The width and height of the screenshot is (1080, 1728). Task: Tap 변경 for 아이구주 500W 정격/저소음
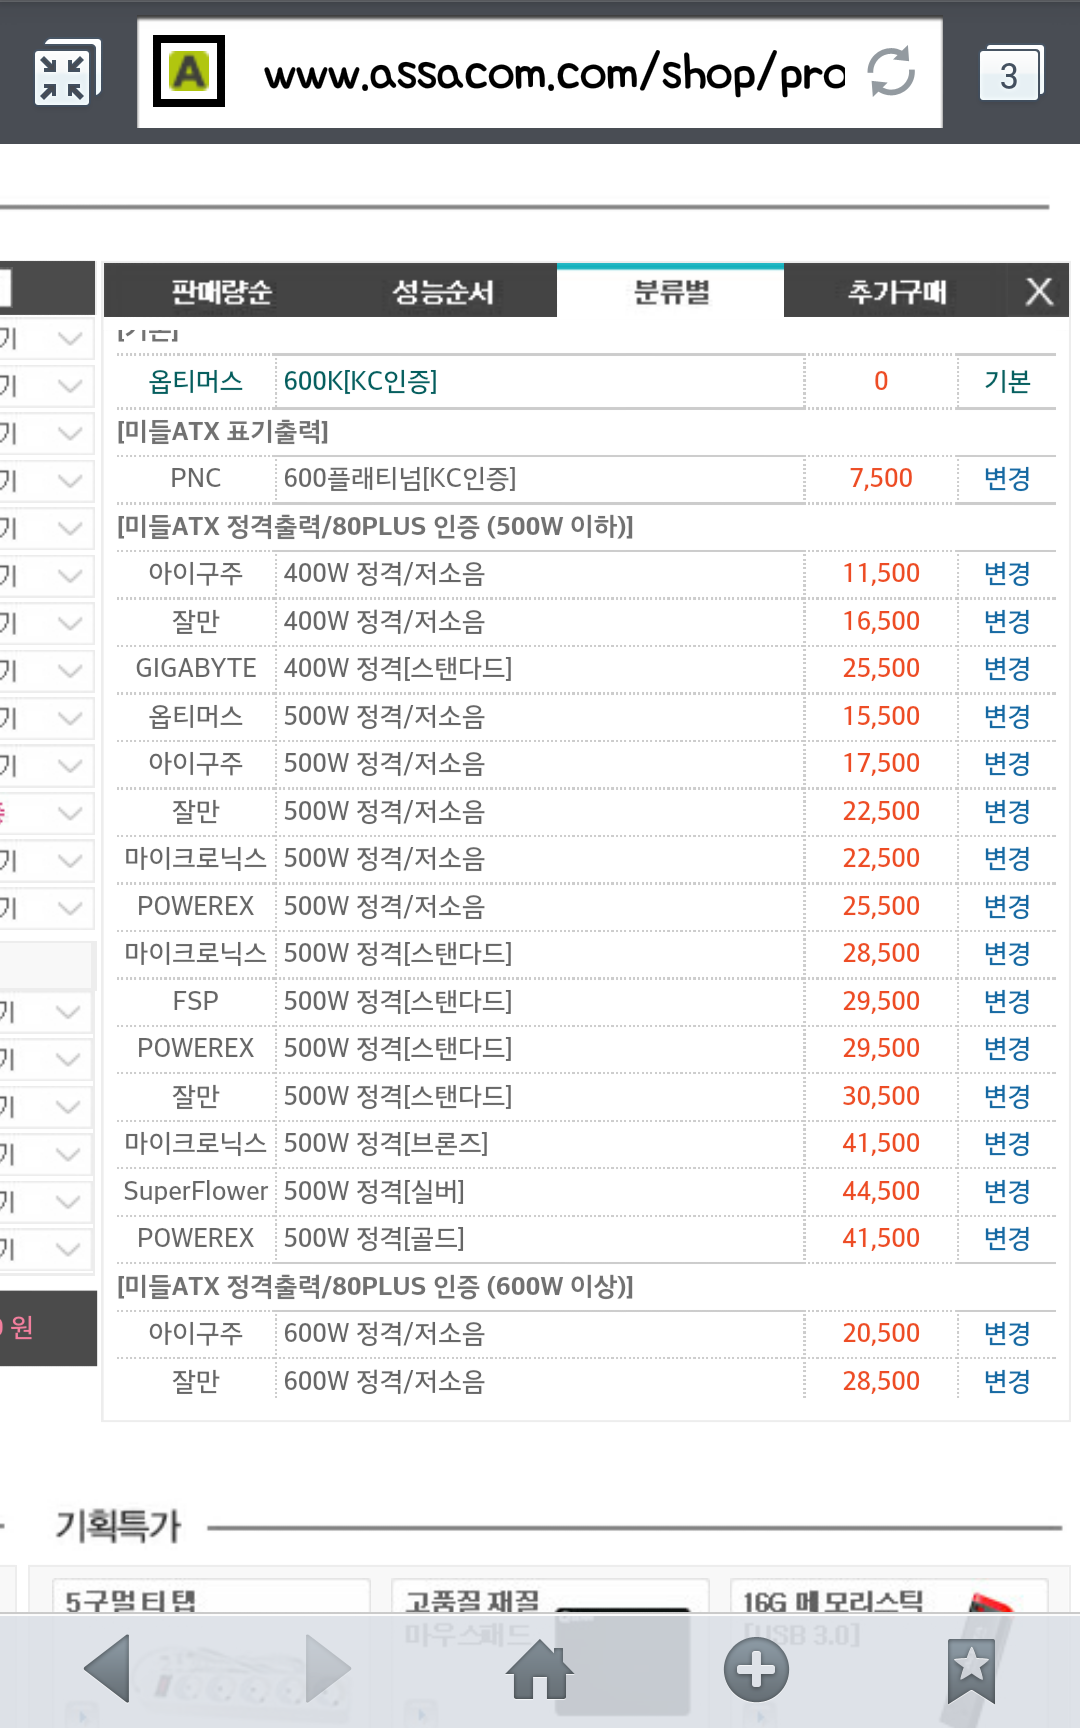pos(1007,763)
